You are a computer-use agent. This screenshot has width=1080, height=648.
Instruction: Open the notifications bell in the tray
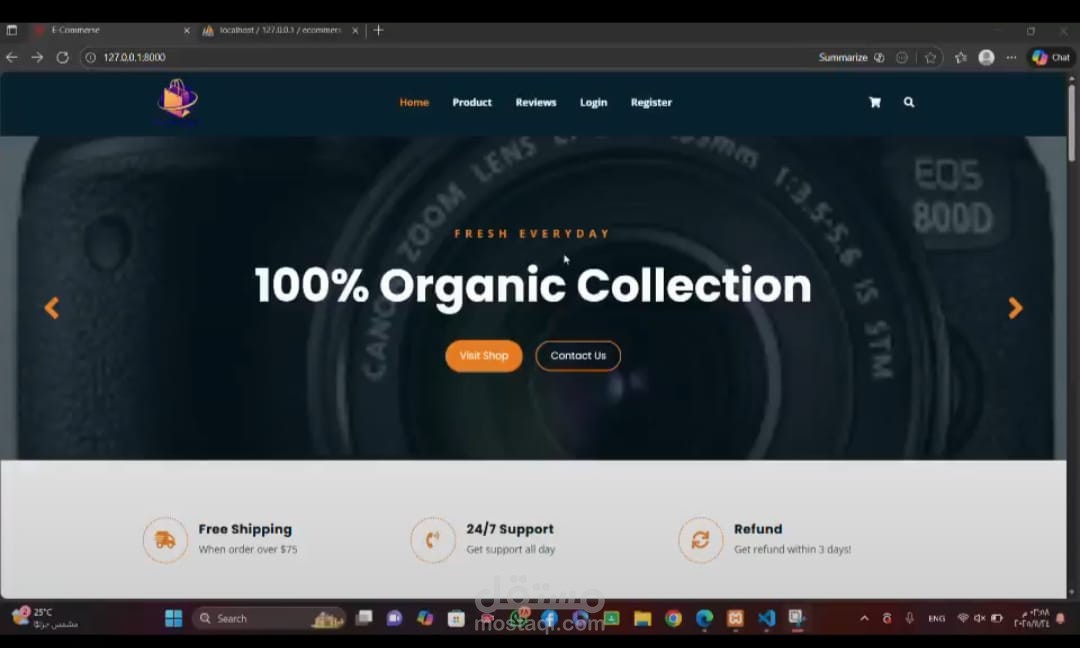click(1061, 618)
